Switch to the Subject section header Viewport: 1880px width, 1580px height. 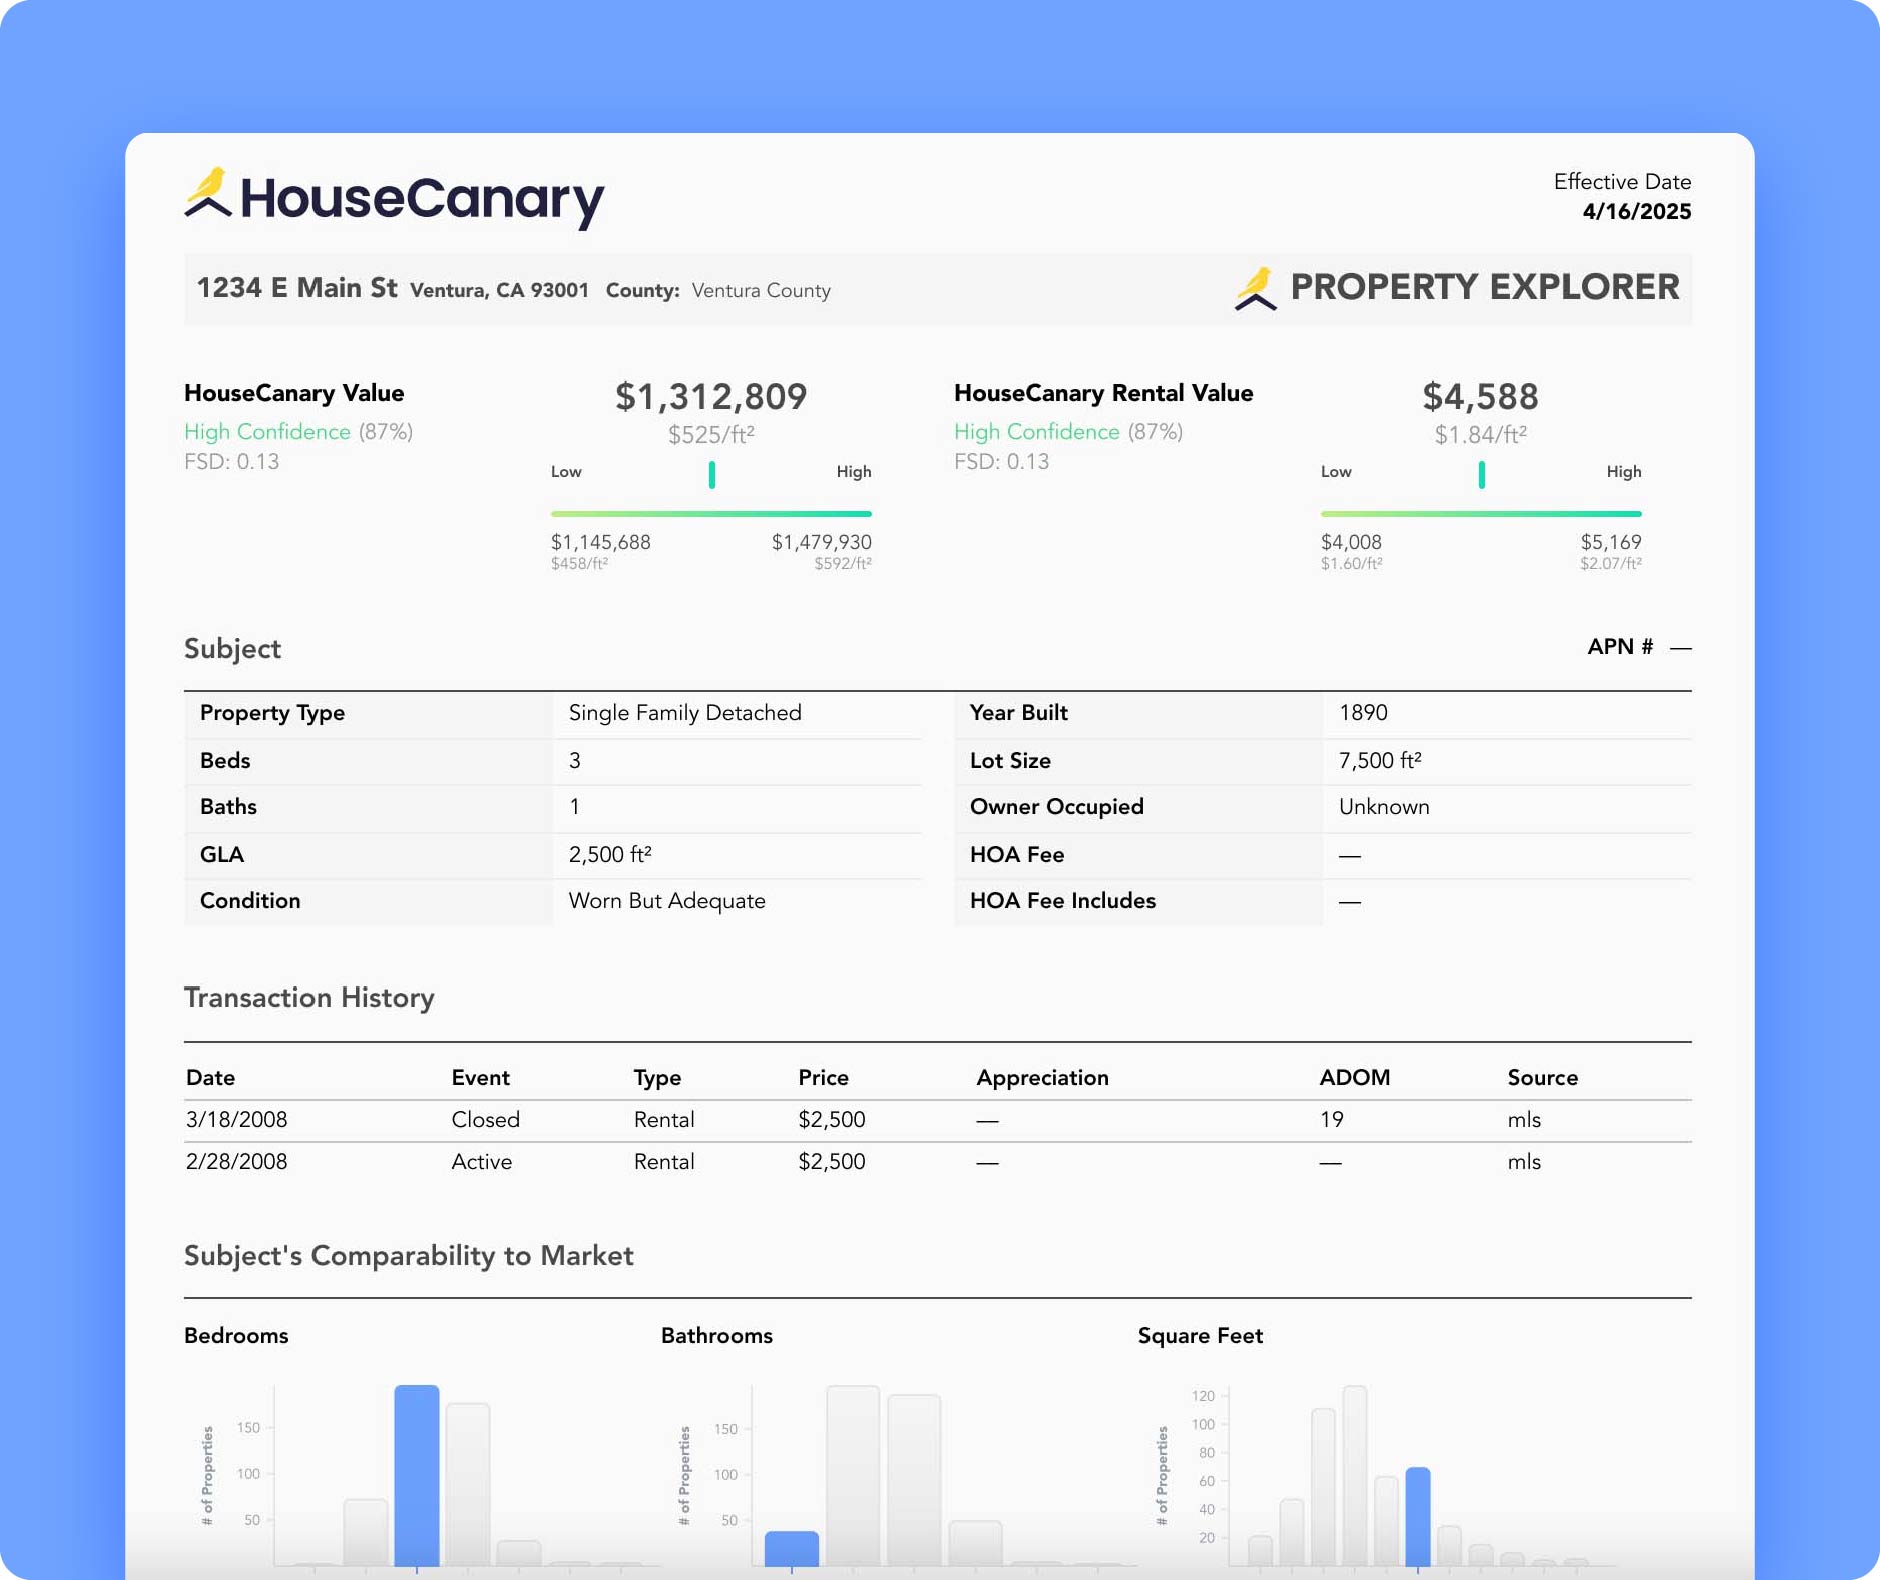point(232,648)
